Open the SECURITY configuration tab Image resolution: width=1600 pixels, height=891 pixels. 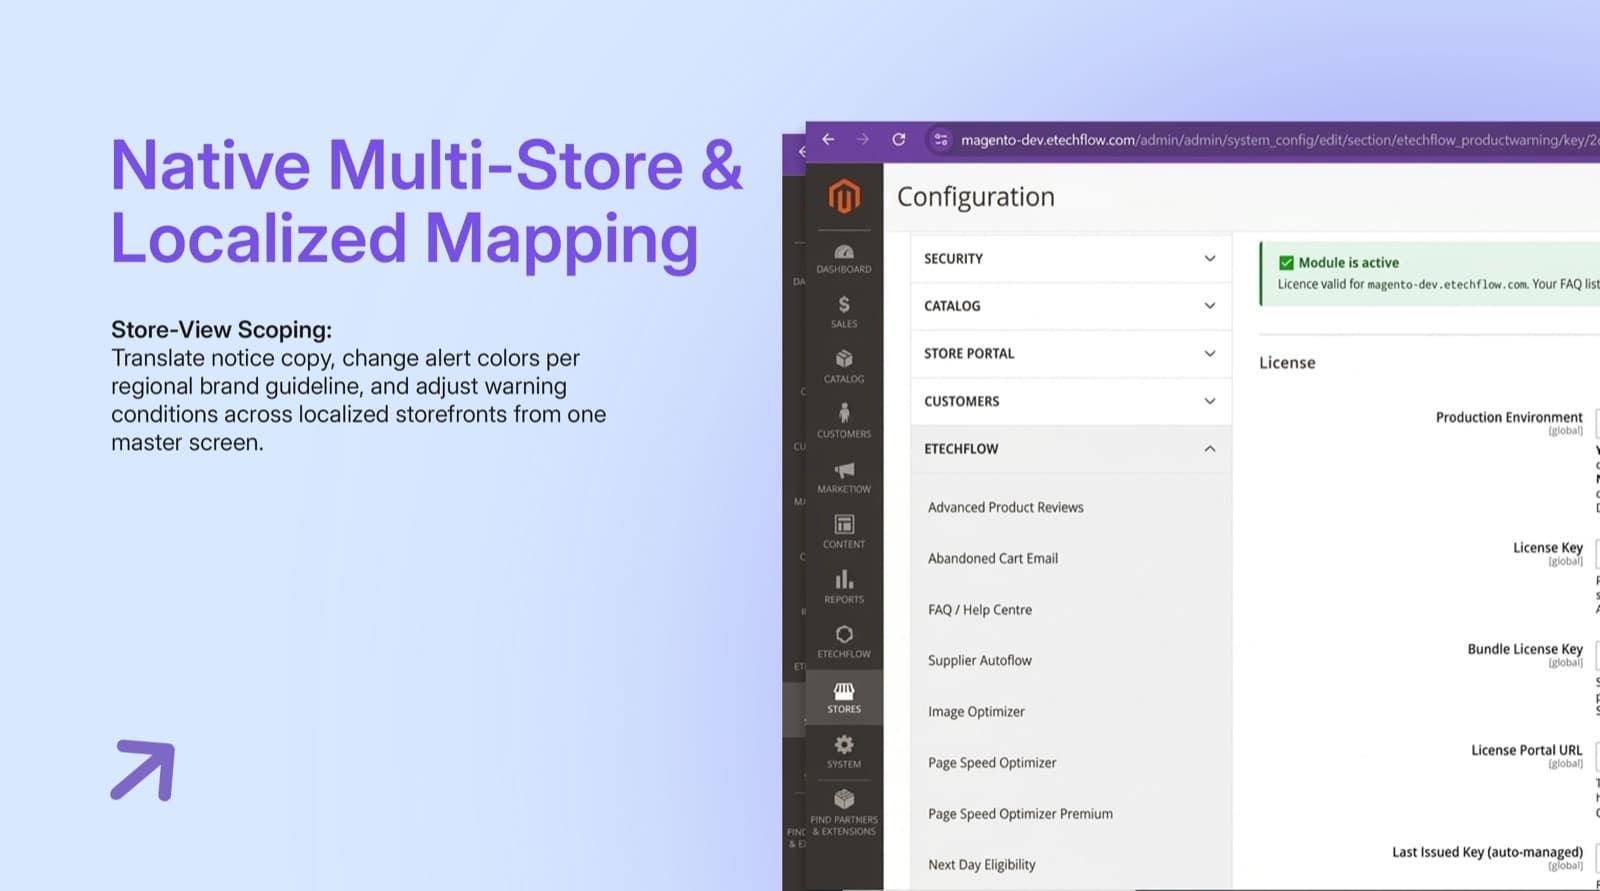click(1070, 258)
